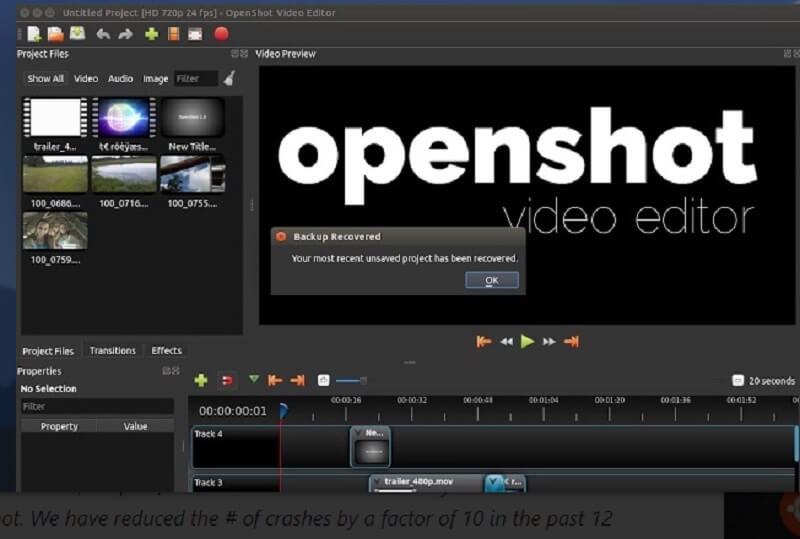Select the 100_0759 thumbnail

55,231
